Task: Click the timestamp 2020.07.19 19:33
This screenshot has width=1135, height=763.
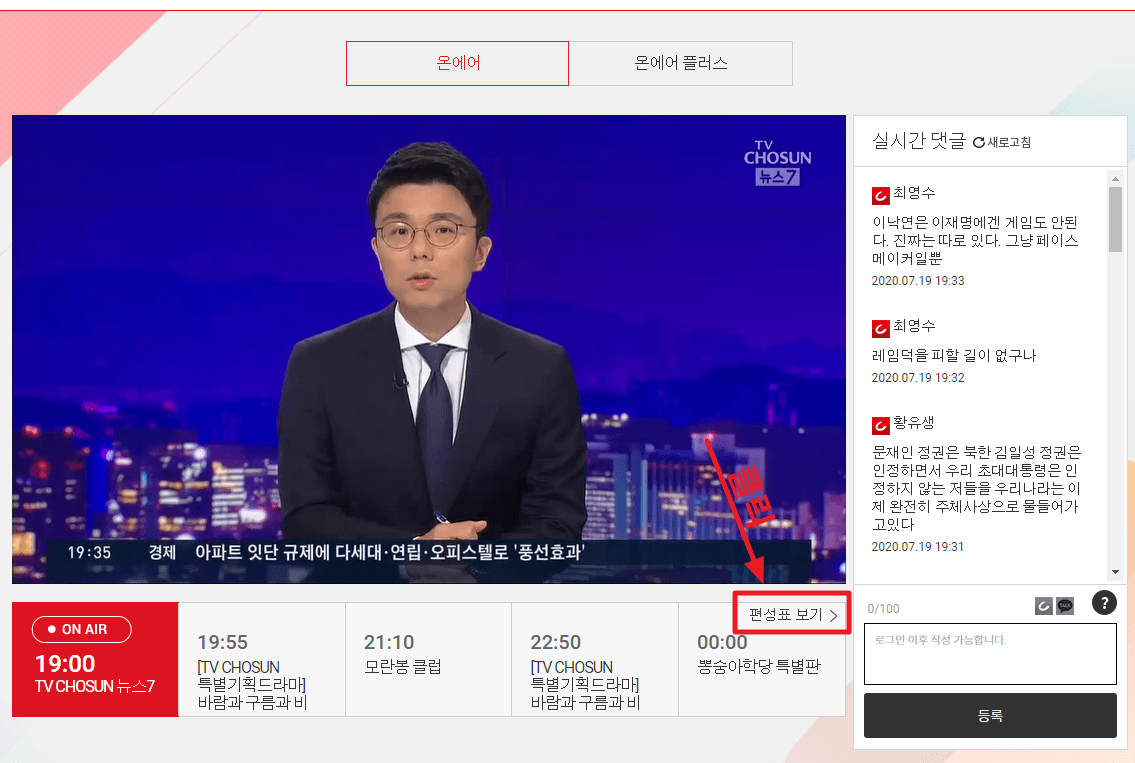Action: click(918, 281)
